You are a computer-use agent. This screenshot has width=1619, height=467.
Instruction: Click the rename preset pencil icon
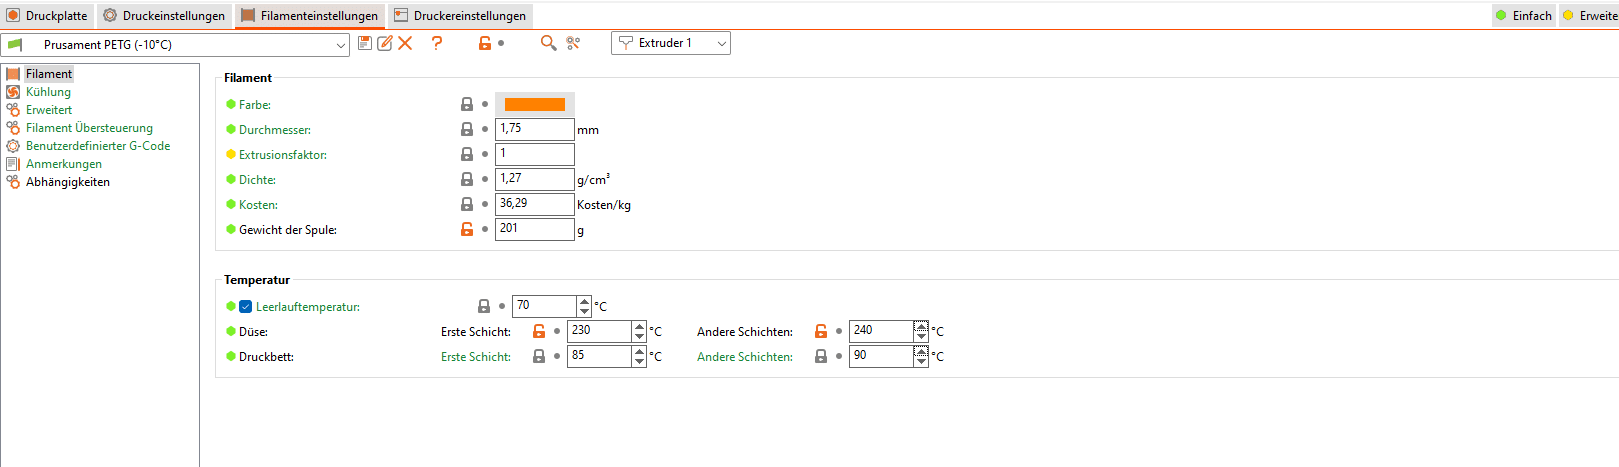coord(385,43)
